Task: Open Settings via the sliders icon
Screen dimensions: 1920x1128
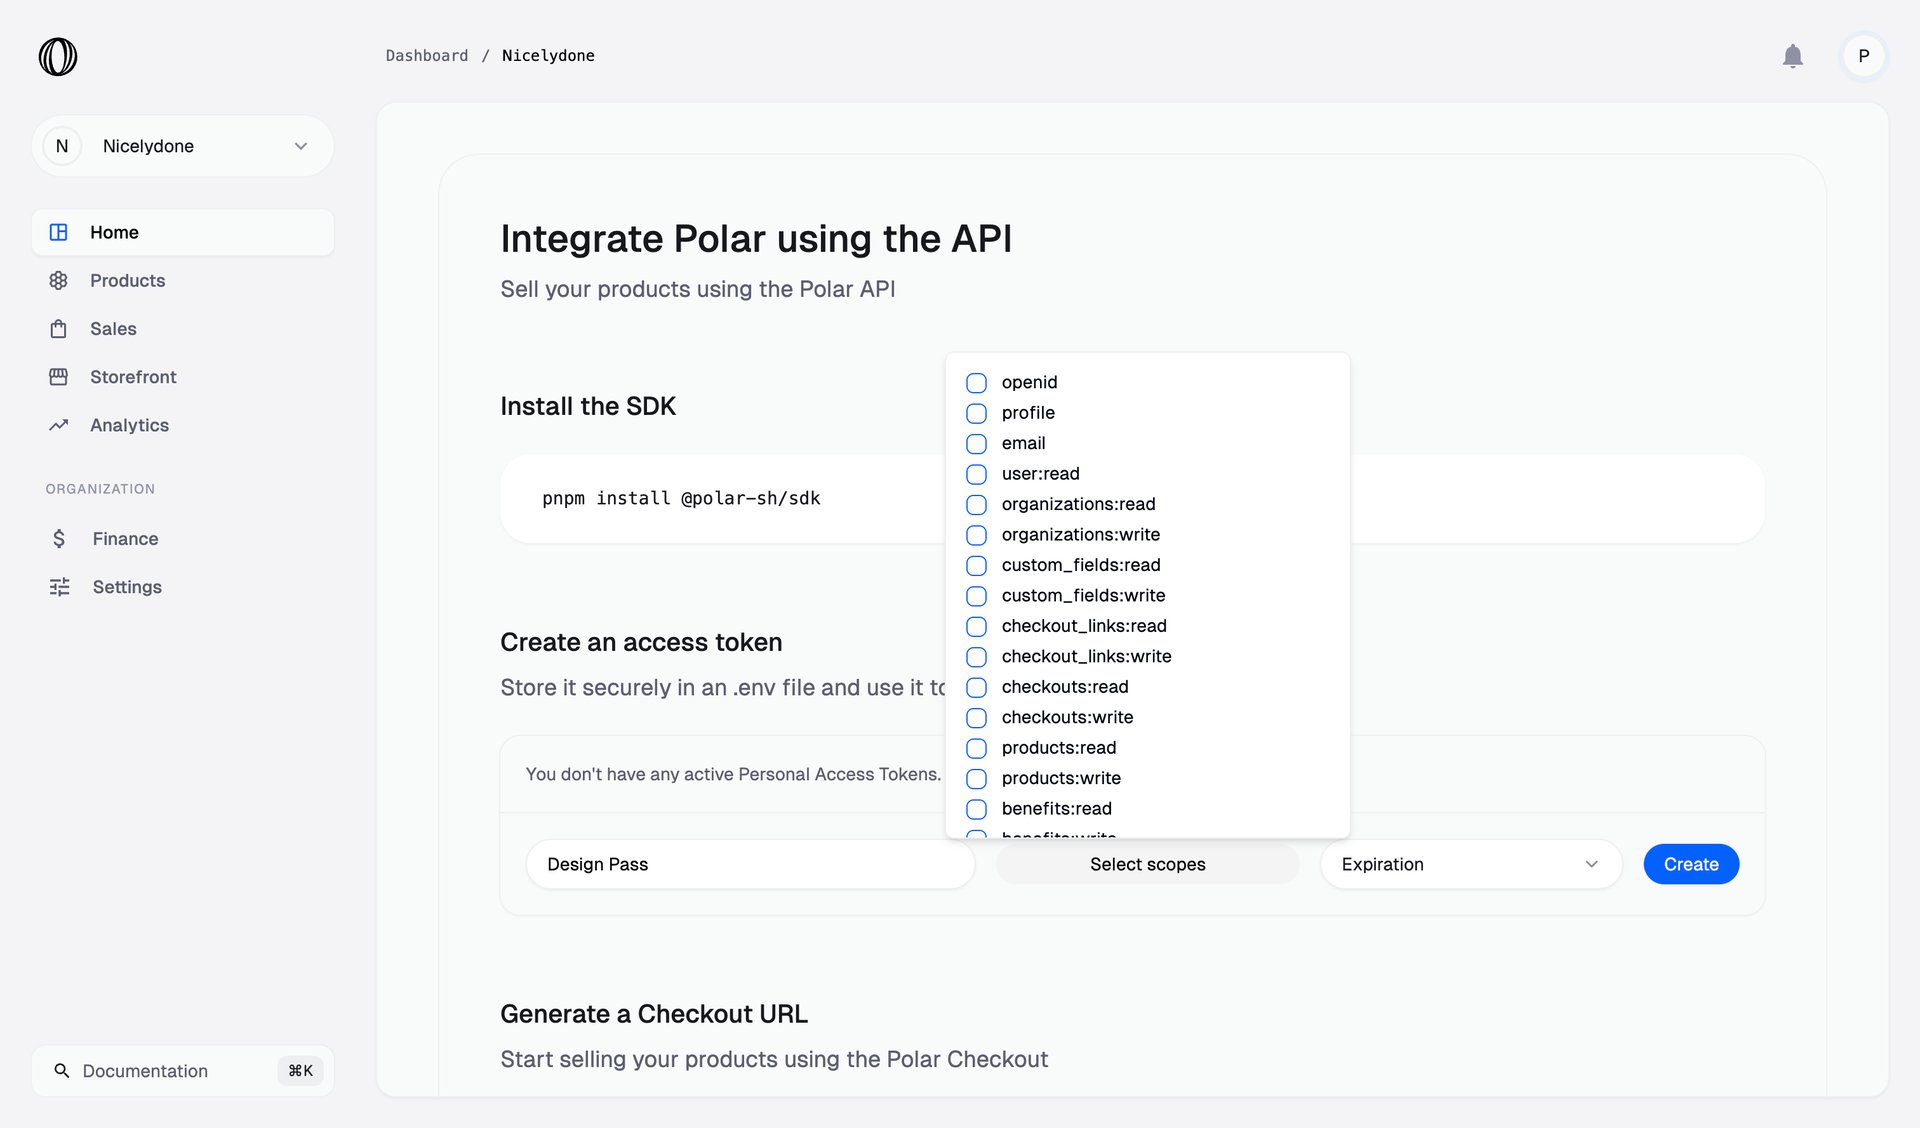Action: pyautogui.click(x=59, y=586)
